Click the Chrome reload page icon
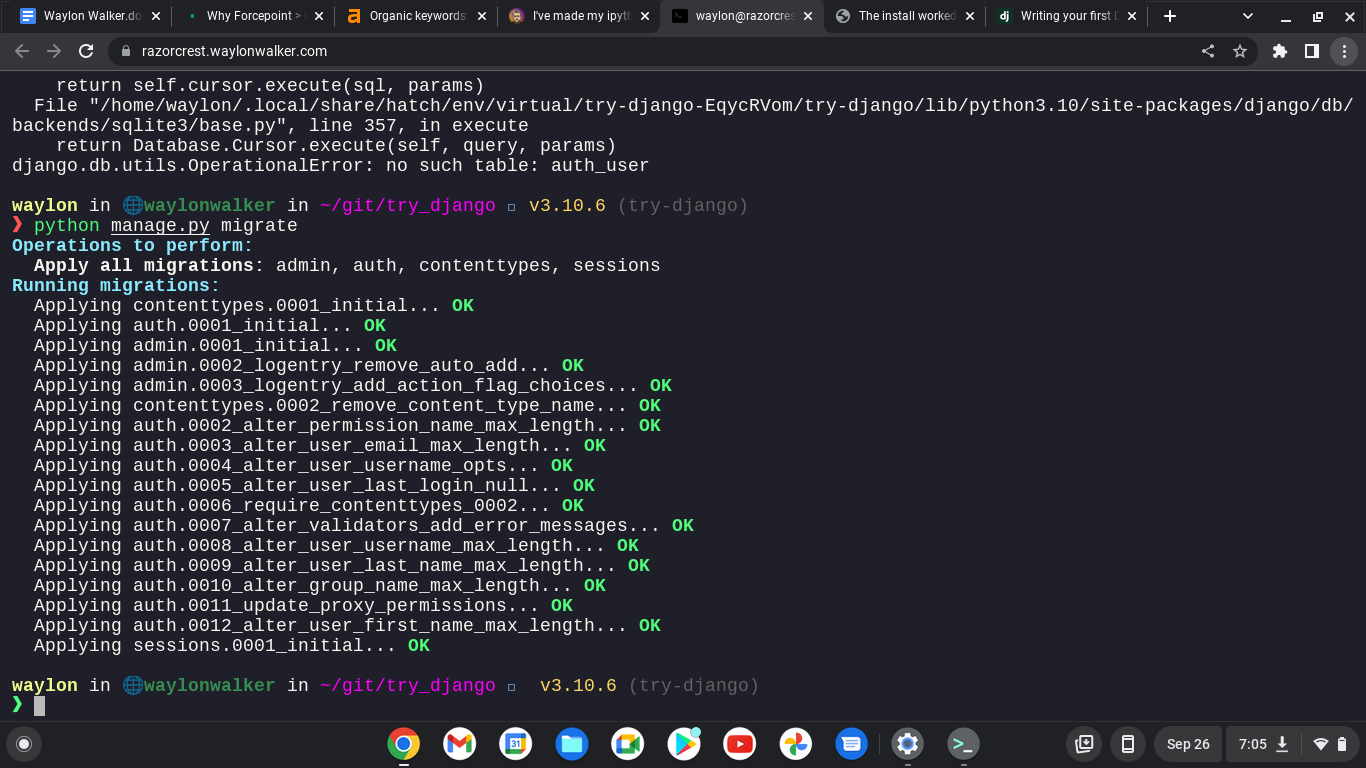This screenshot has width=1366, height=768. [86, 51]
